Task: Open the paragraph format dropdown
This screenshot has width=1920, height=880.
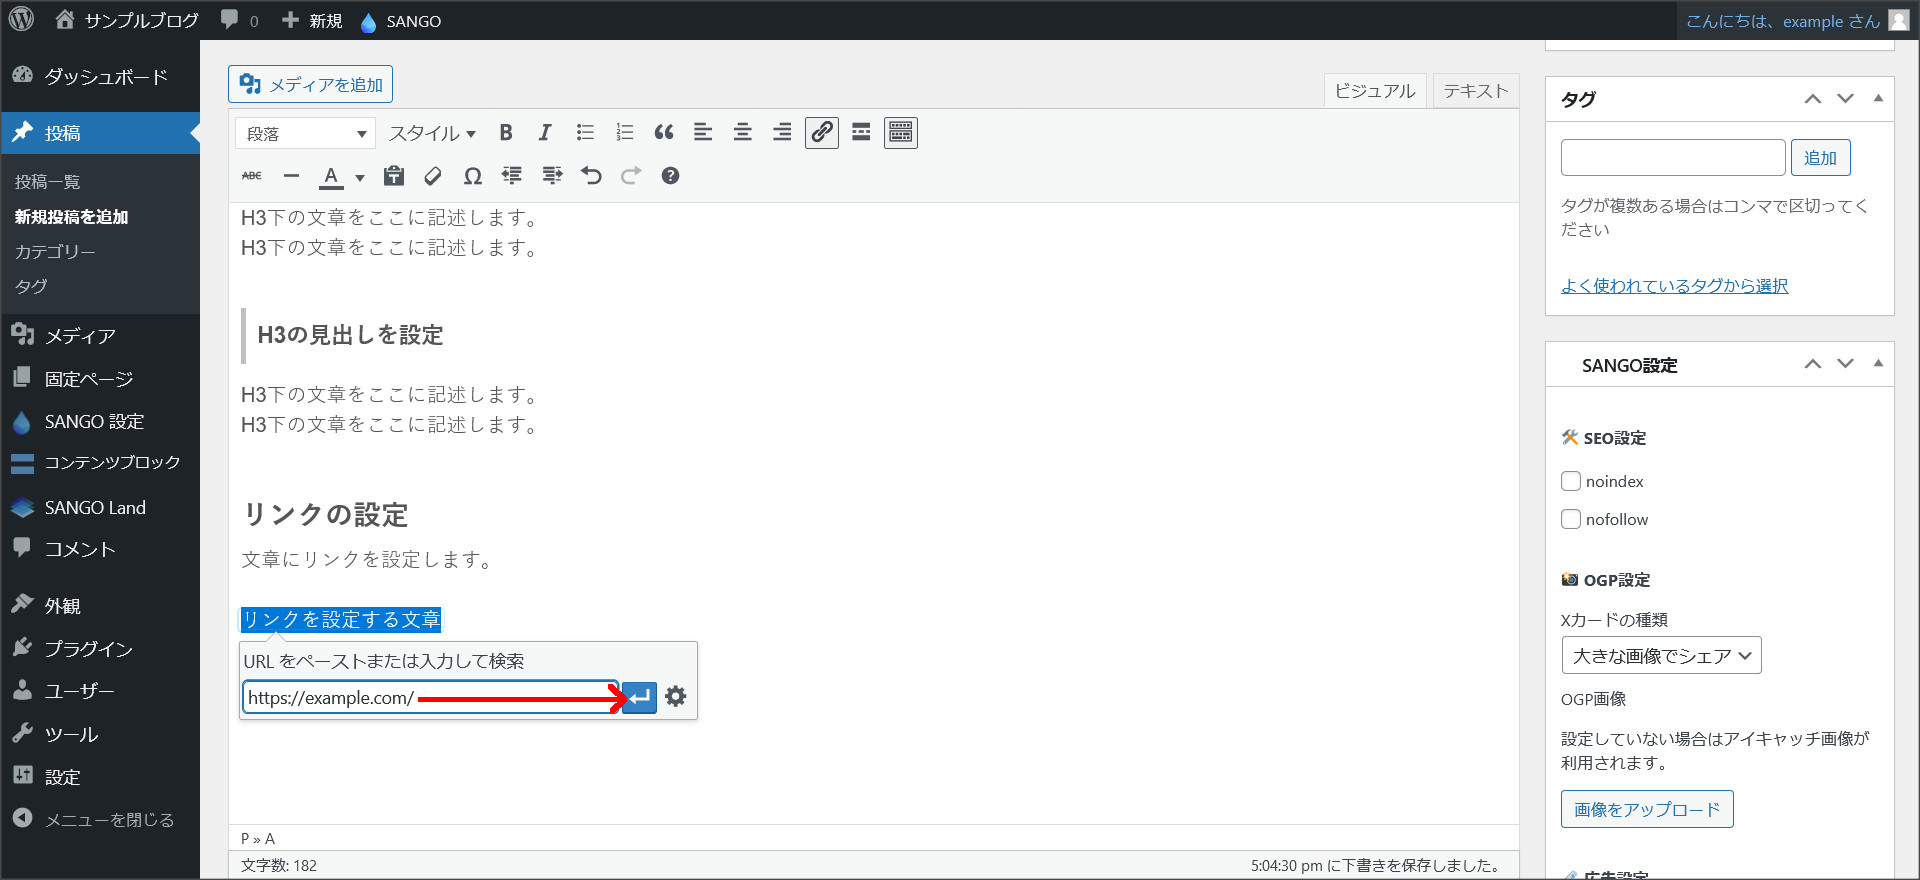Action: [305, 134]
